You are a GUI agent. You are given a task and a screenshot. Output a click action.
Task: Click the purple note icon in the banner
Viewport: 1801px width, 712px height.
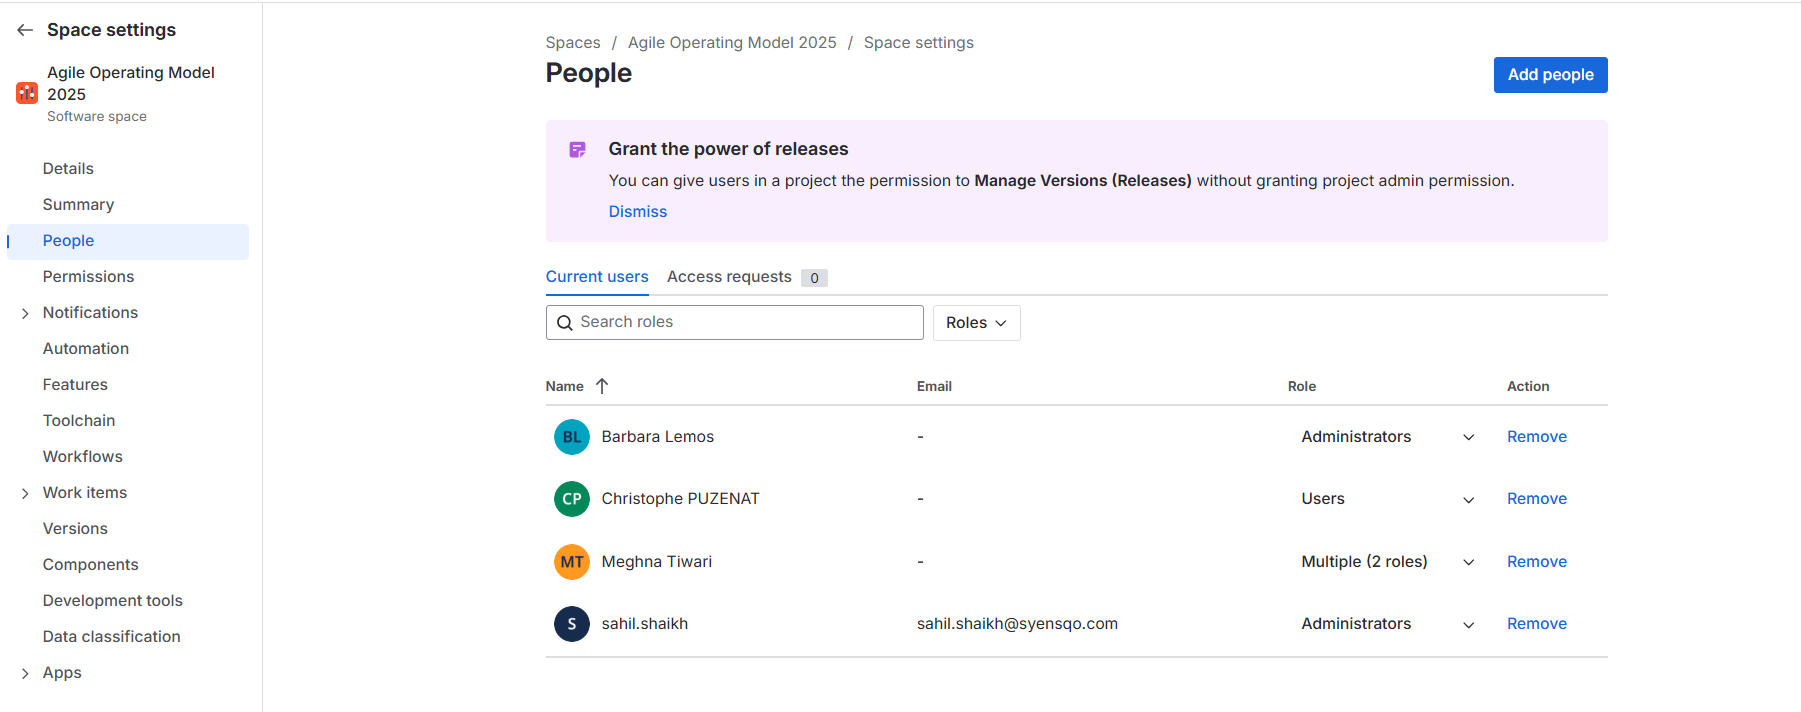pyautogui.click(x=577, y=150)
